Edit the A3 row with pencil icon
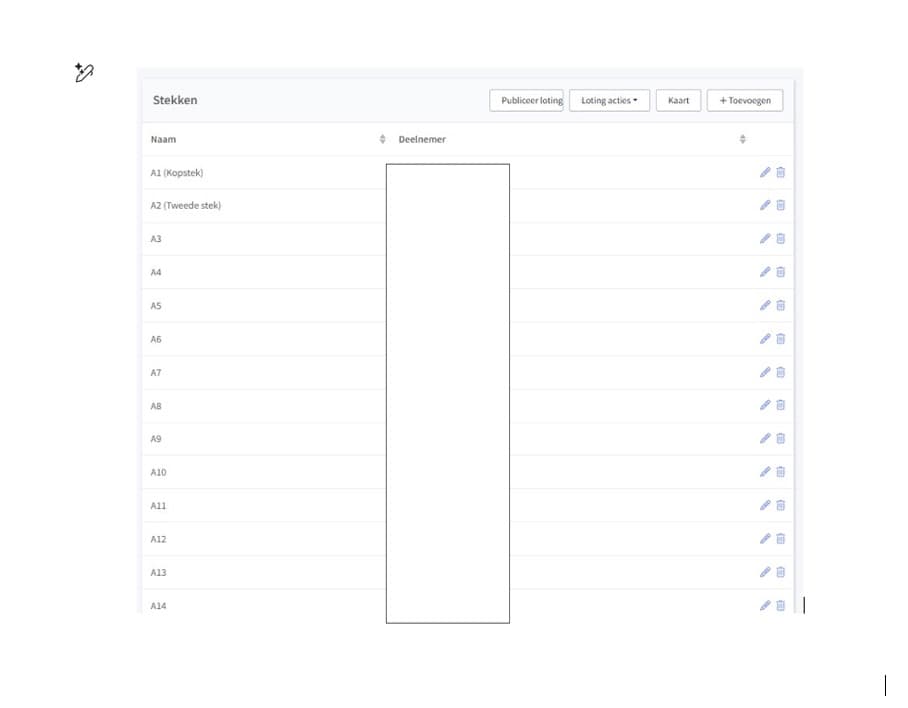Image resolution: width=908 pixels, height=708 pixels. tap(765, 239)
